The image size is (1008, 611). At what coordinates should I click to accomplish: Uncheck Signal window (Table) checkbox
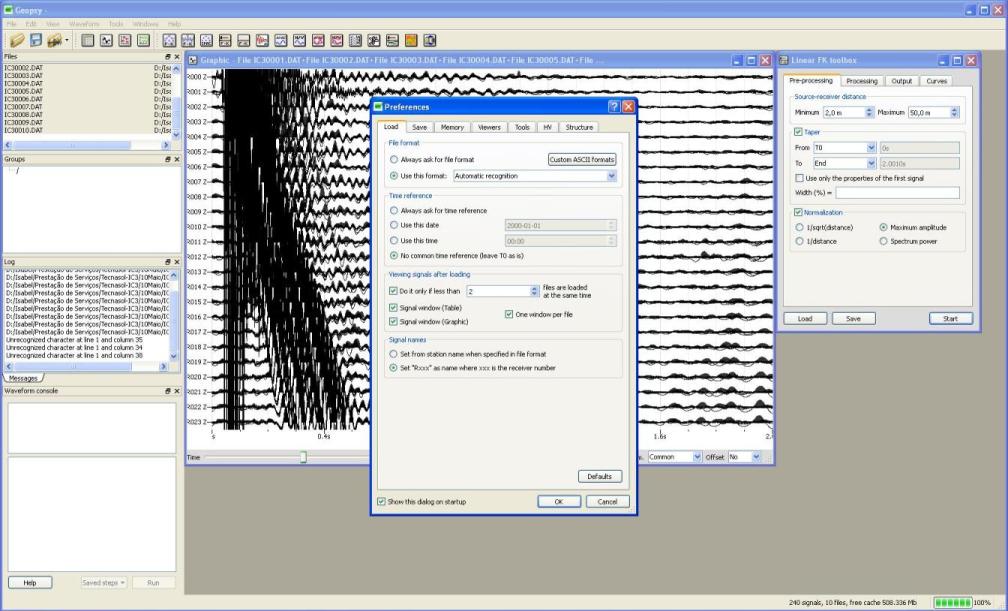(x=393, y=308)
